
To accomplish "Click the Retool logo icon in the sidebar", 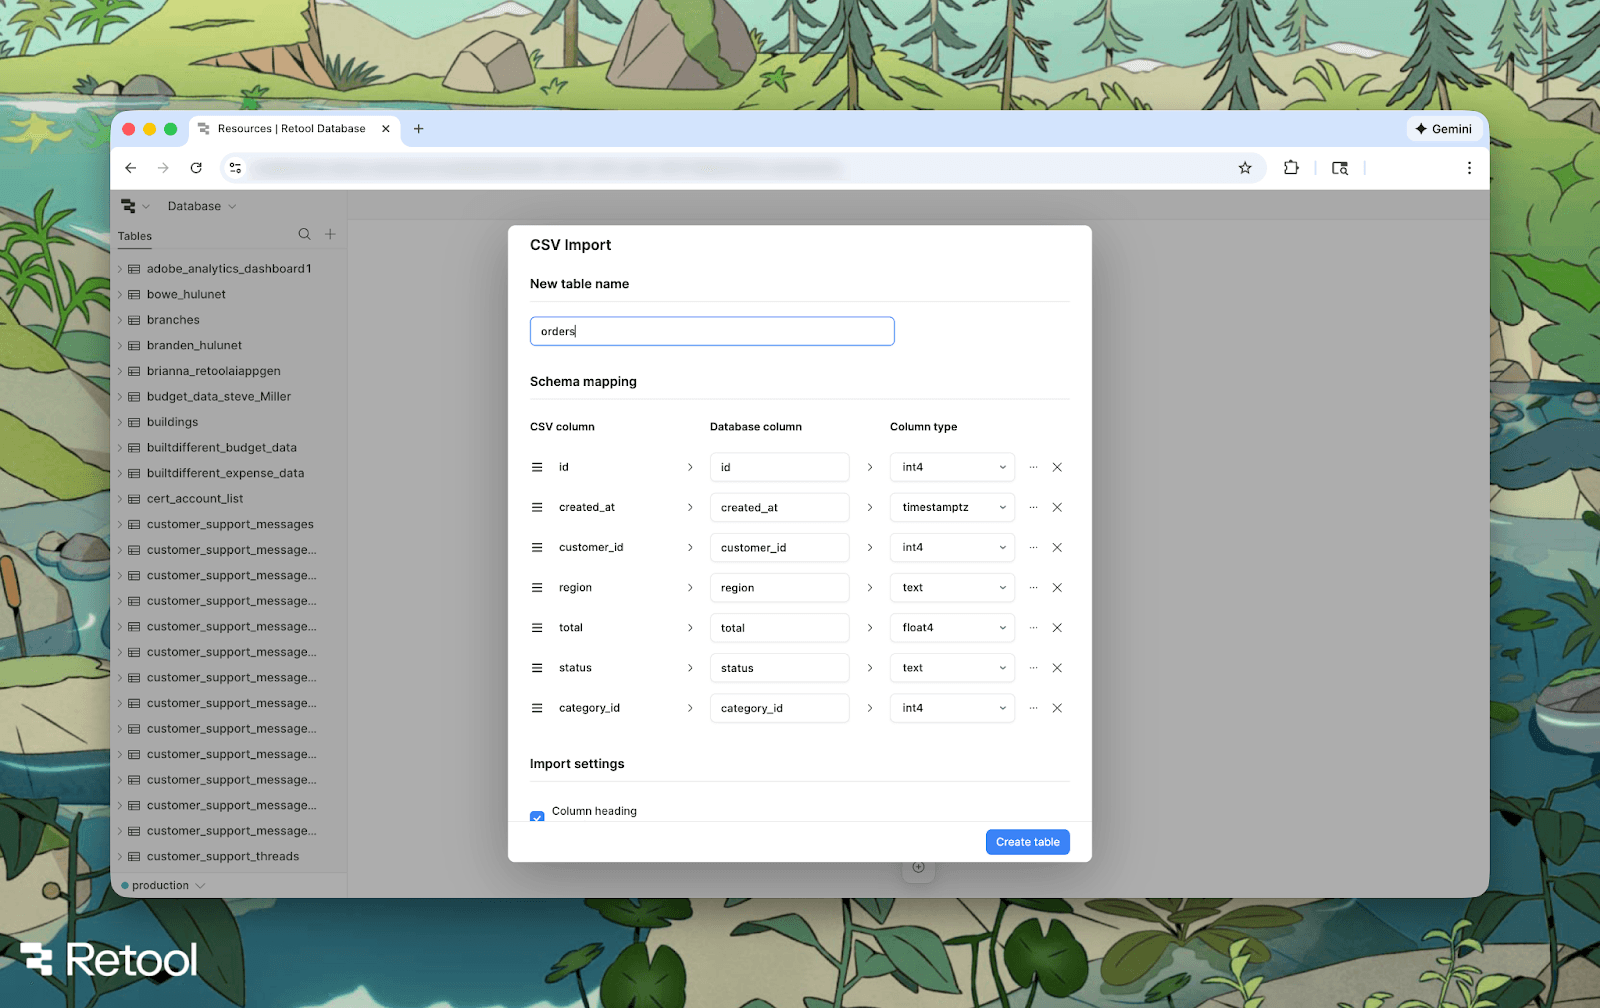I will 129,205.
